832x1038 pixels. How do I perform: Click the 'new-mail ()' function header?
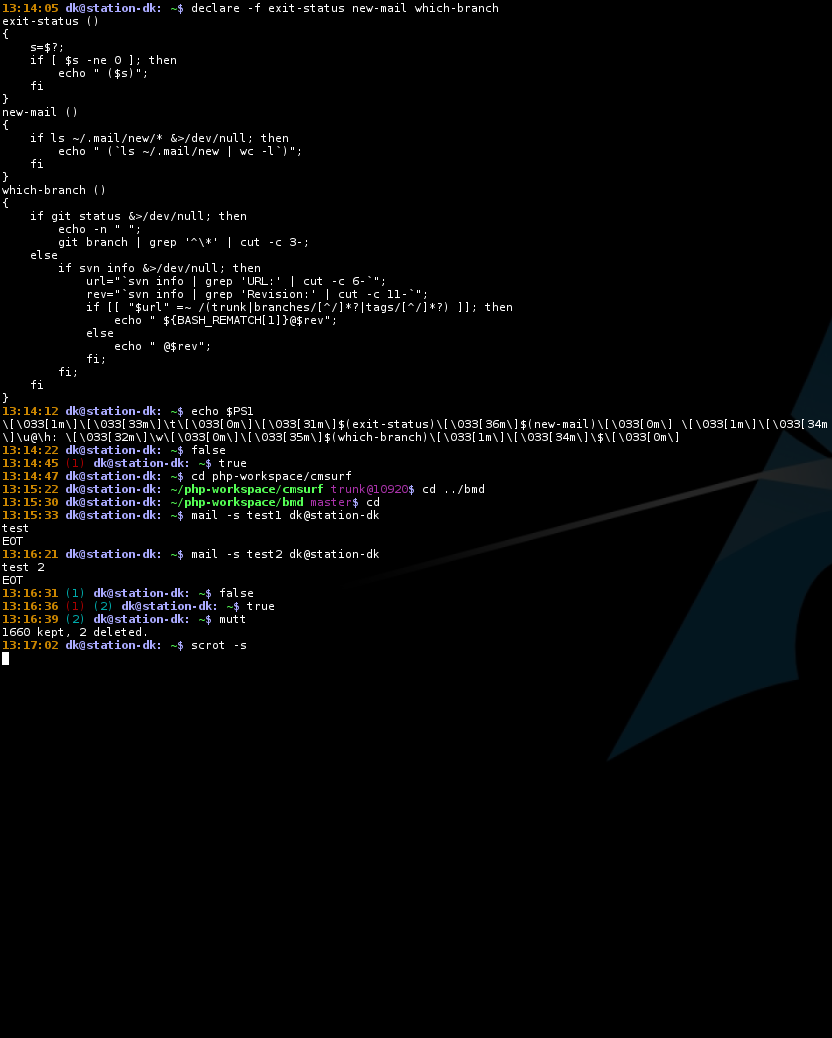40,112
